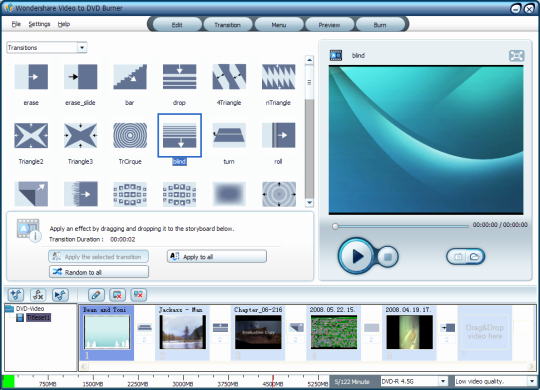Viewport: 540px width, 390px height.
Task: Click the preview seek slider handle
Action: click(x=335, y=226)
